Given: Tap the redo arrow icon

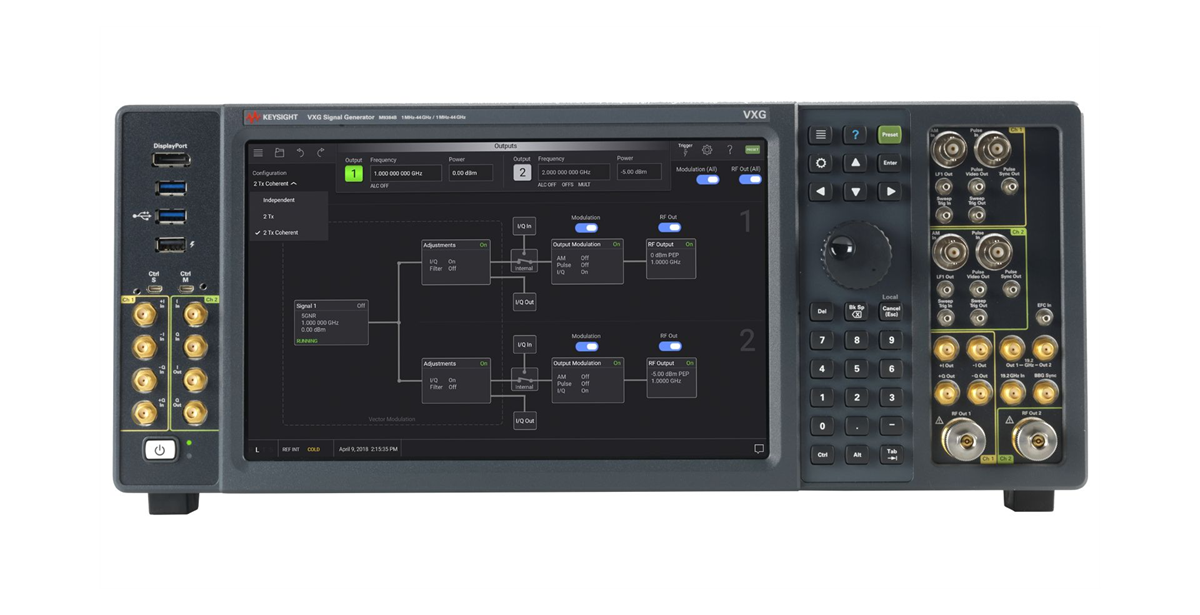Looking at the screenshot, I should pos(321,153).
